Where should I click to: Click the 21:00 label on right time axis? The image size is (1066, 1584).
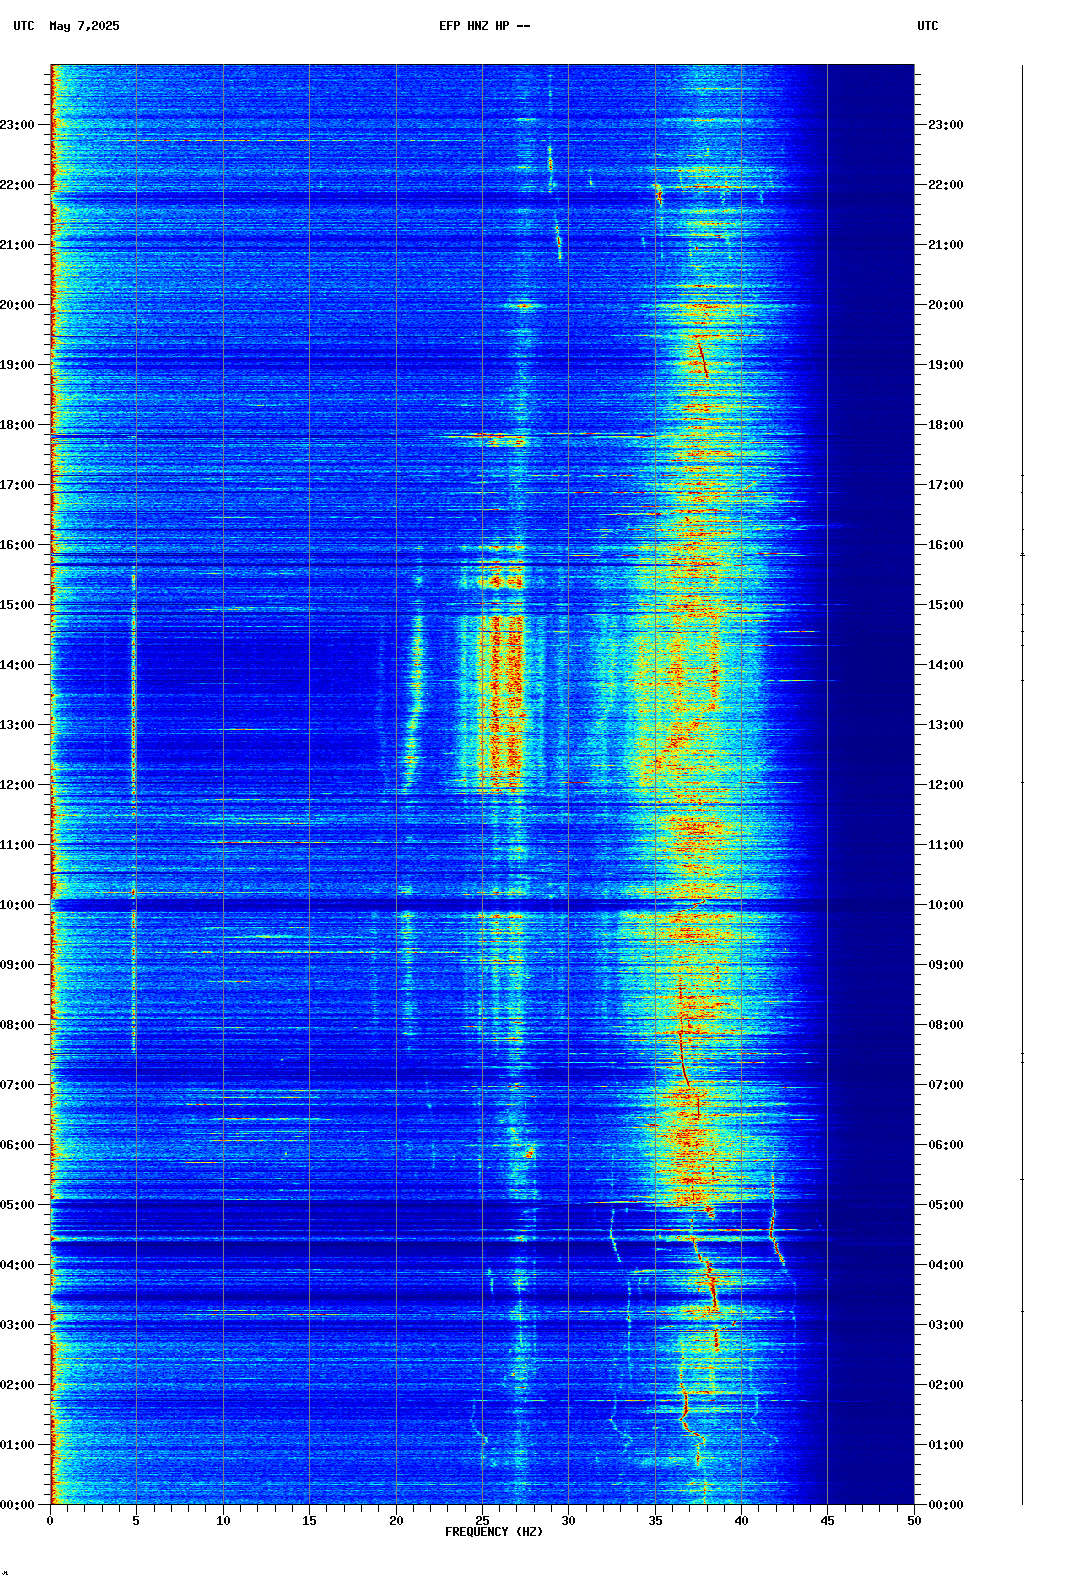[946, 245]
